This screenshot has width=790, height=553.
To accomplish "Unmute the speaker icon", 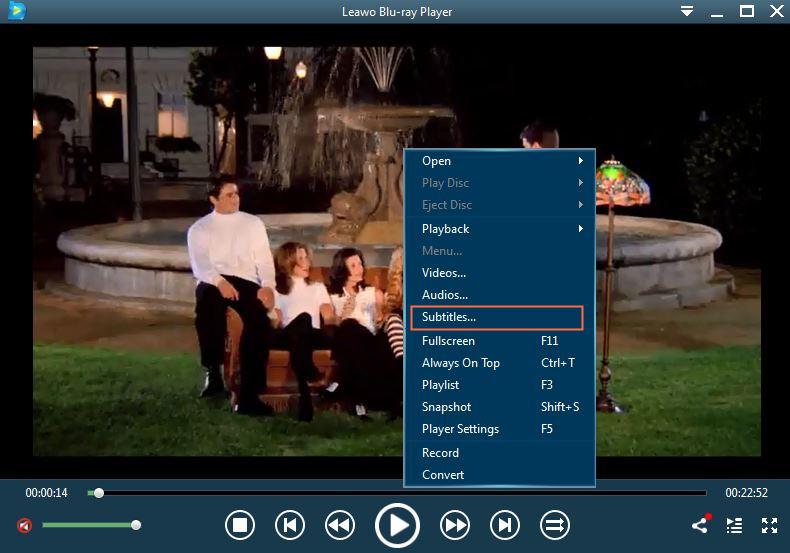I will pos(24,525).
